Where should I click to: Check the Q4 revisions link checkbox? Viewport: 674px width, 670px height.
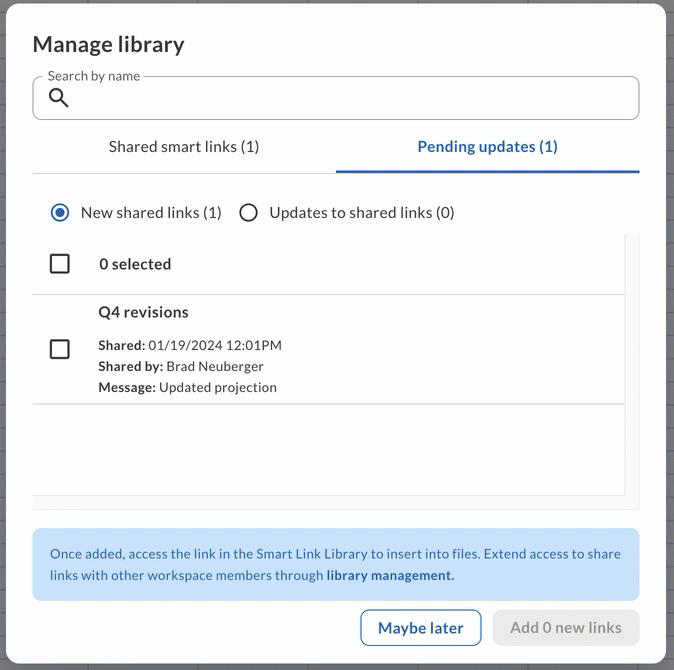60,349
